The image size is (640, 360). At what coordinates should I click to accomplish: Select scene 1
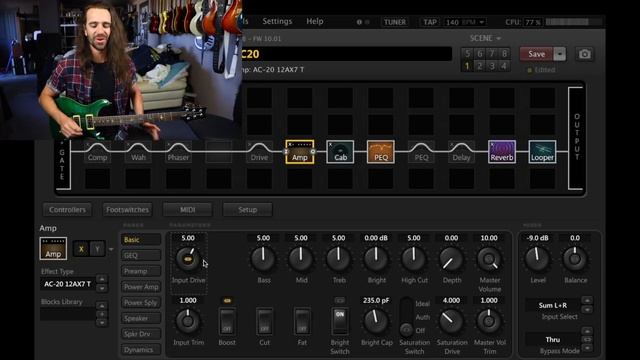tap(467, 65)
